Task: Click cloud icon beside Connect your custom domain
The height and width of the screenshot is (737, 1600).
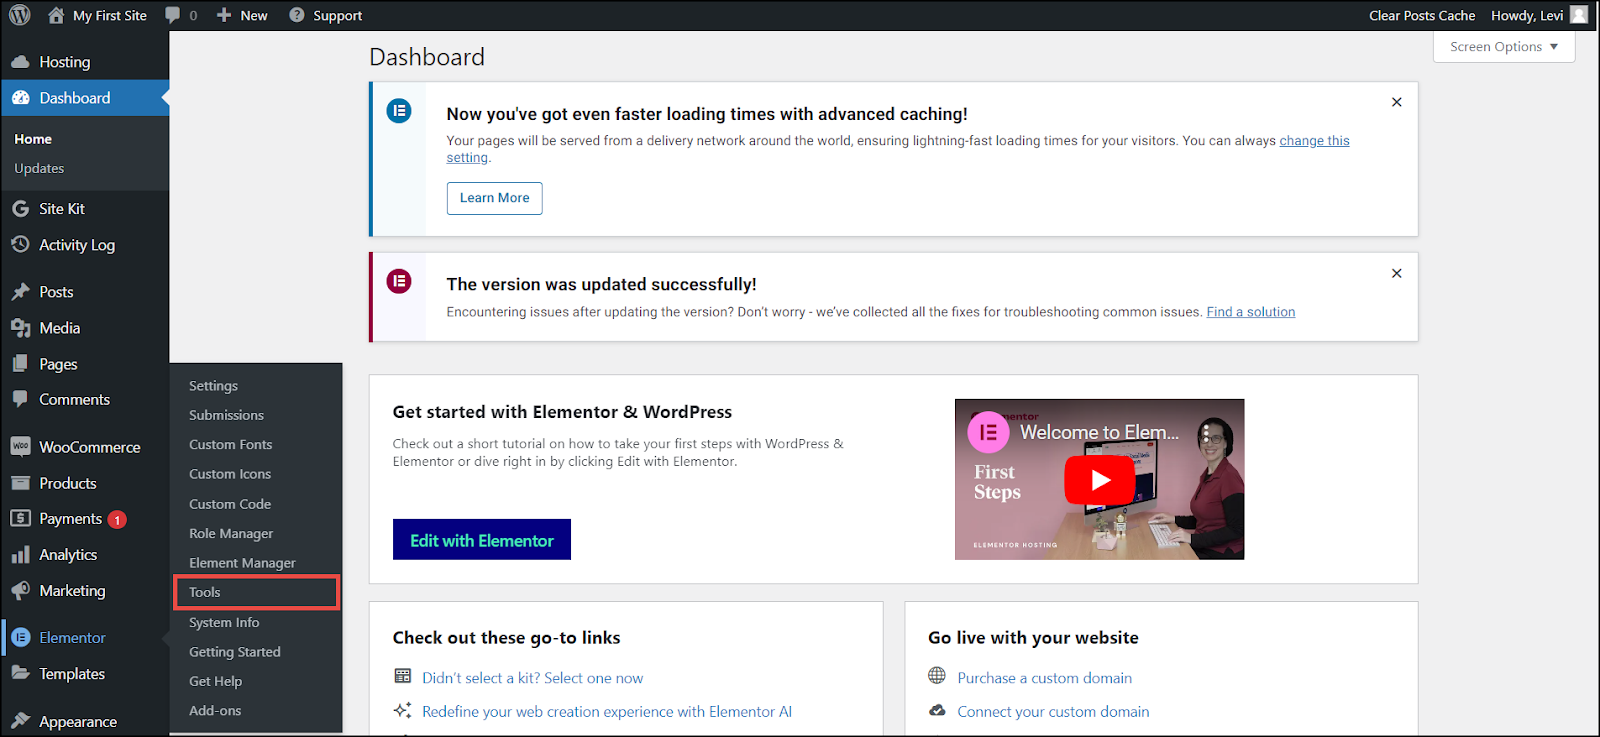Action: 937,710
